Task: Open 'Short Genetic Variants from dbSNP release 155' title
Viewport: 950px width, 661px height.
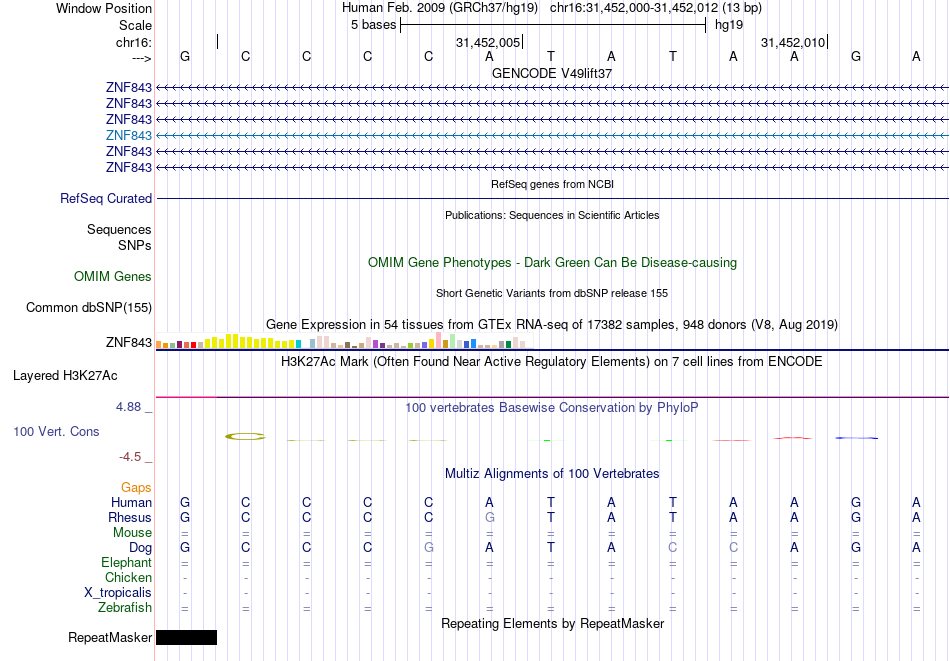Action: (x=552, y=293)
